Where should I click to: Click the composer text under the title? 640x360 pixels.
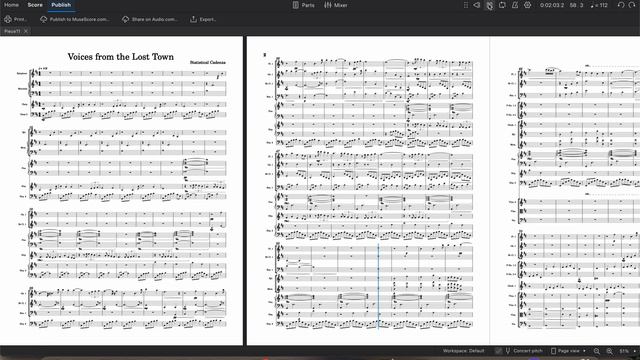coord(207,62)
